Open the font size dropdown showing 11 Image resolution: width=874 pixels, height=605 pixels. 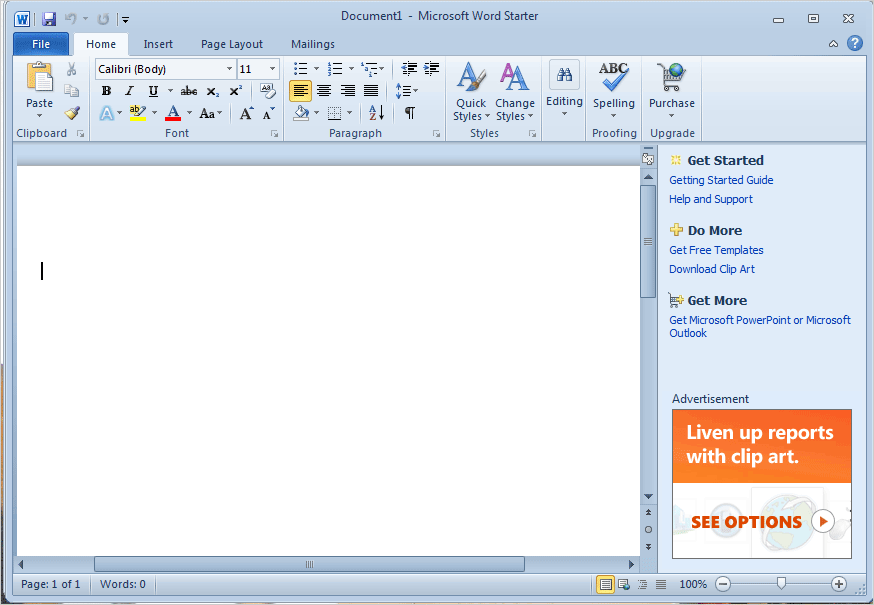(x=272, y=69)
